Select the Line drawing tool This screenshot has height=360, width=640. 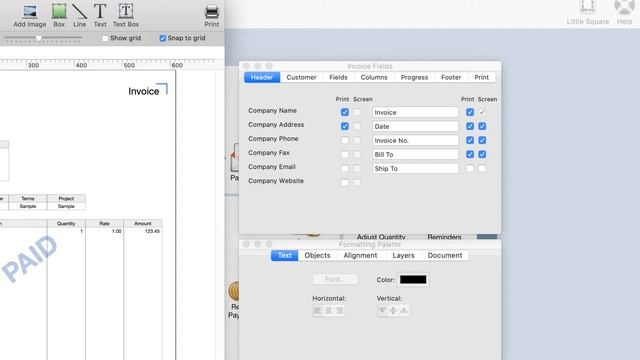tap(79, 16)
